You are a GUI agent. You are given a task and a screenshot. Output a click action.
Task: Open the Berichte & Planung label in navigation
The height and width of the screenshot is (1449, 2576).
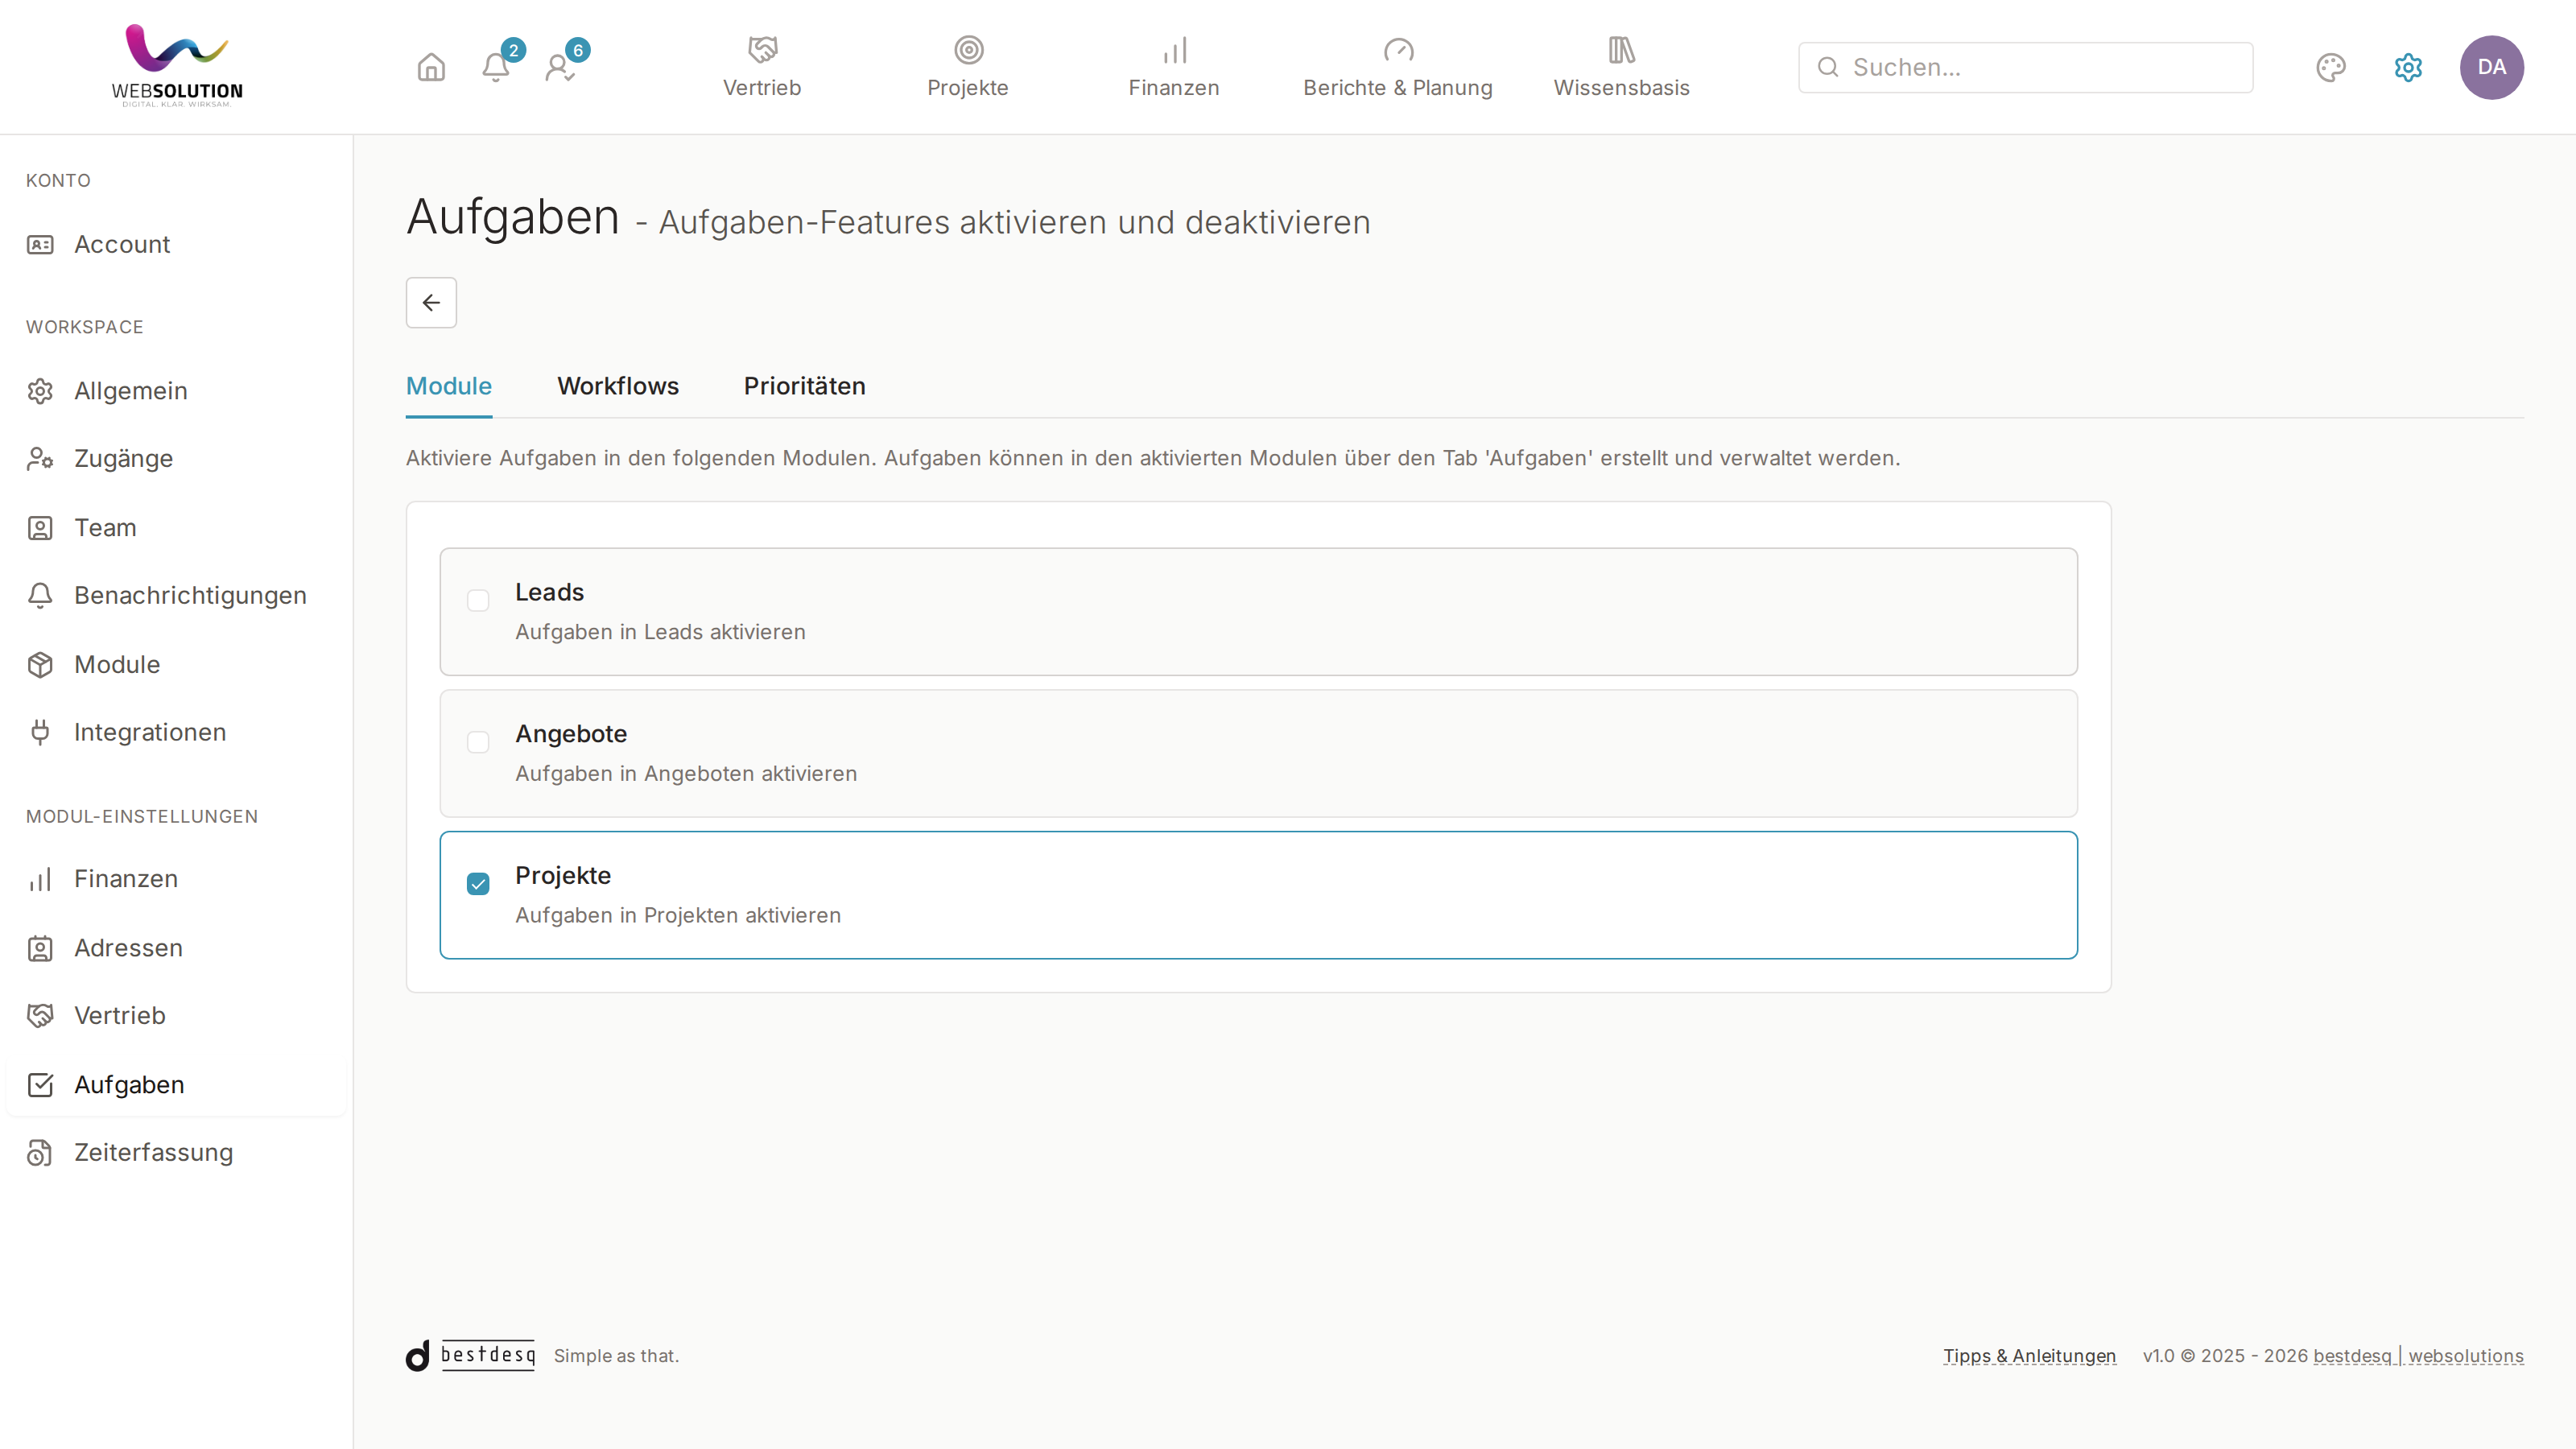(1398, 88)
